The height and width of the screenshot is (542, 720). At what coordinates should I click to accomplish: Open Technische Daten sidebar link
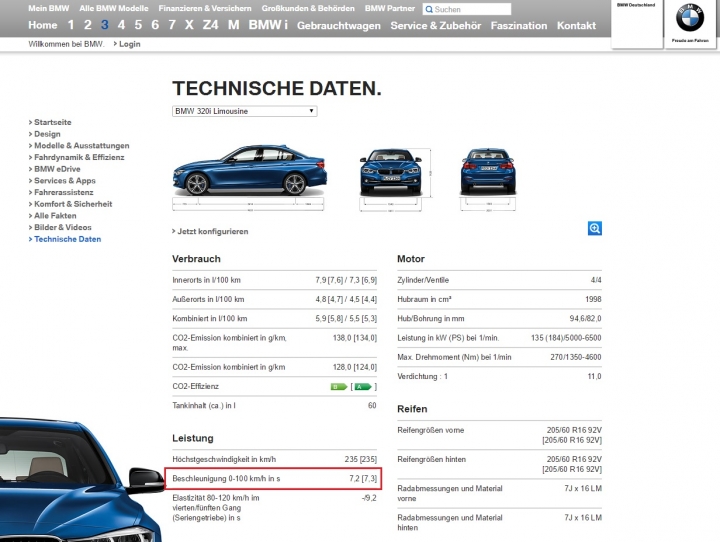pyautogui.click(x=68, y=239)
